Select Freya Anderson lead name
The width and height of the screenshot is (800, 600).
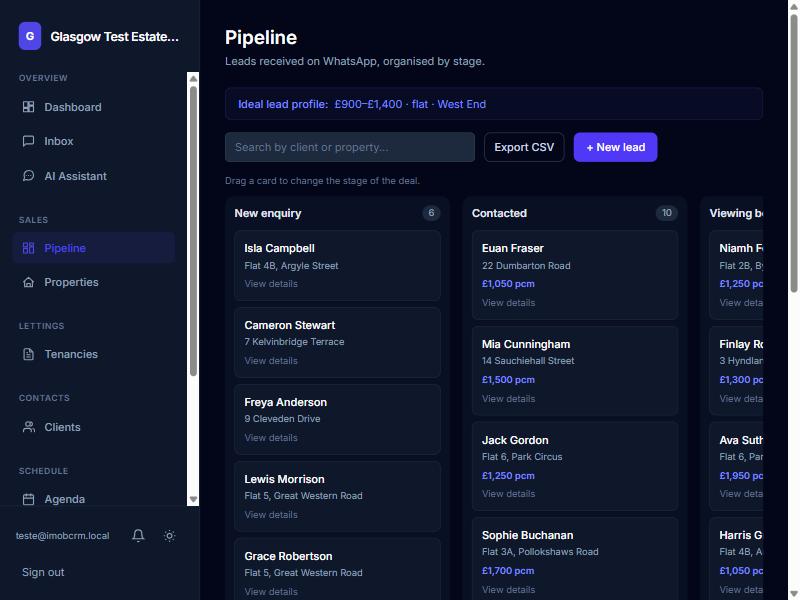coord(286,403)
